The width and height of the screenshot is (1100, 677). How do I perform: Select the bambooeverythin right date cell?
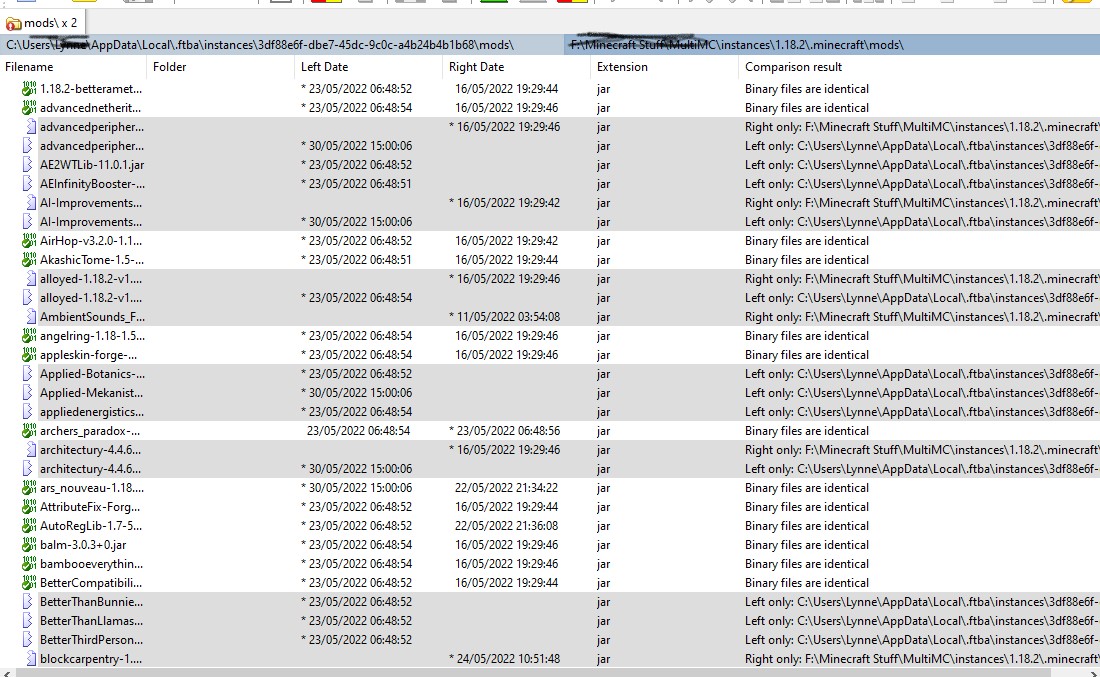[507, 563]
